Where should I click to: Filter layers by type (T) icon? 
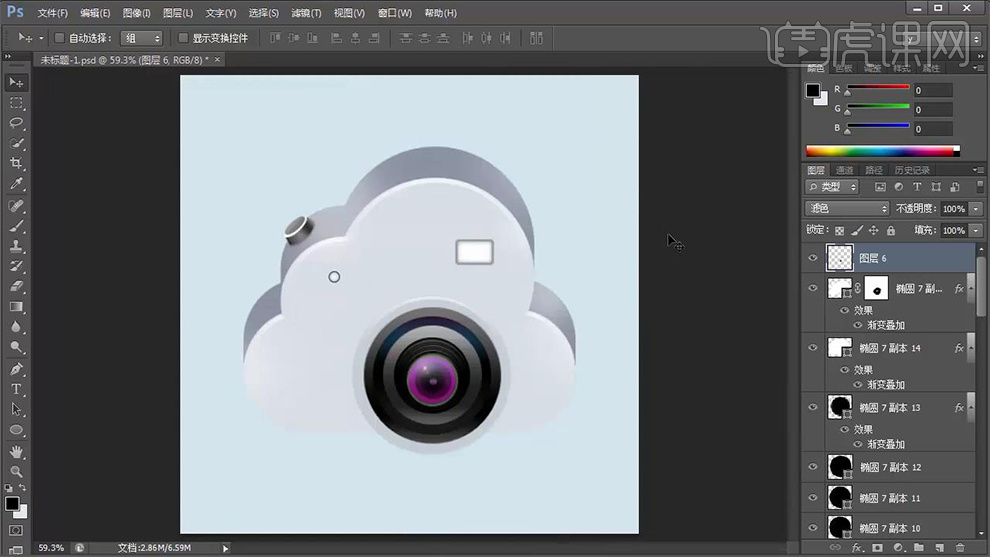tap(917, 187)
